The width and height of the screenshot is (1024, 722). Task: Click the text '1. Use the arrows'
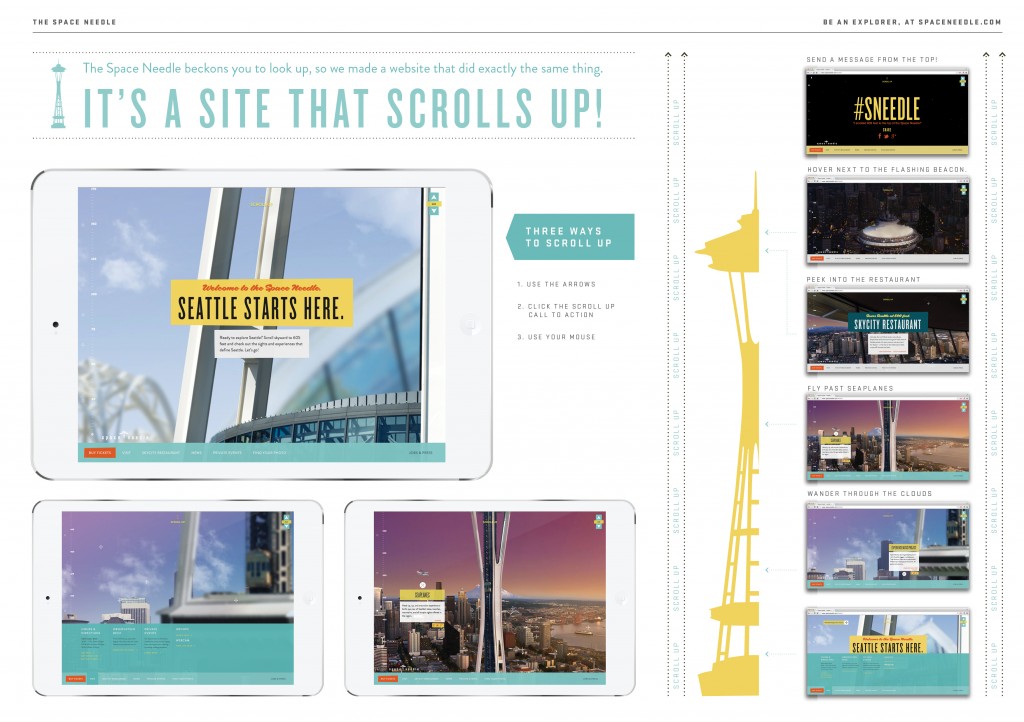[x=556, y=285]
